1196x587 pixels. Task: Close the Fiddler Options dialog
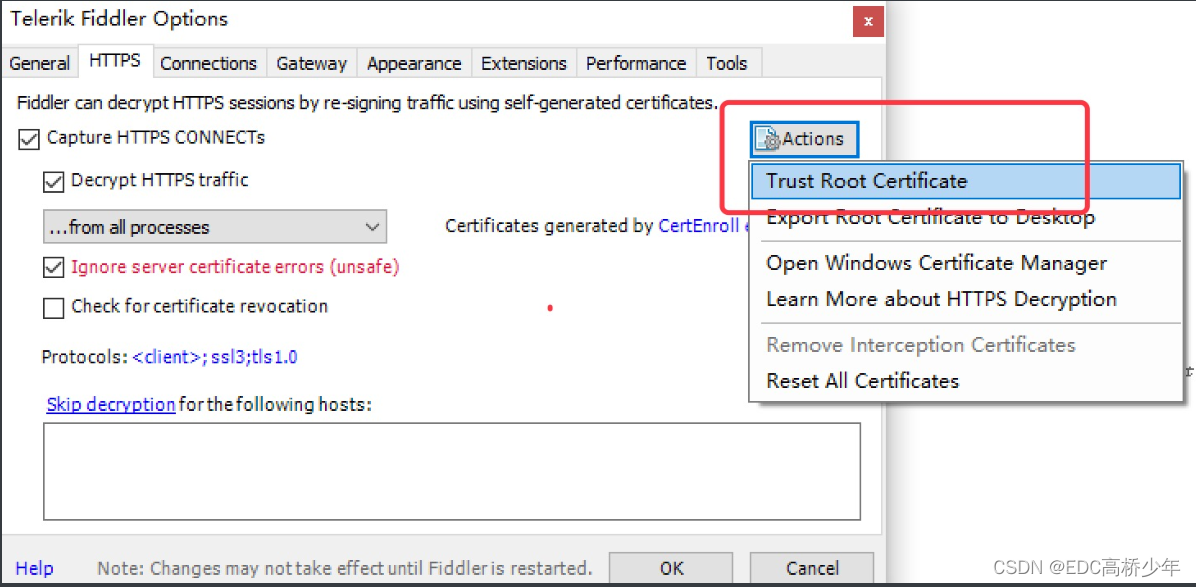click(868, 22)
